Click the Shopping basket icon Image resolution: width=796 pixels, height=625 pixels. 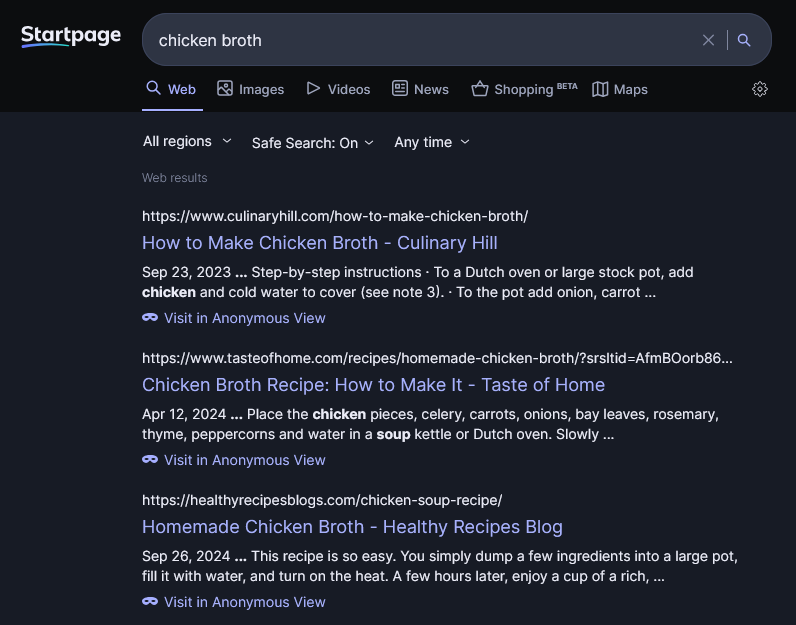pyautogui.click(x=480, y=89)
